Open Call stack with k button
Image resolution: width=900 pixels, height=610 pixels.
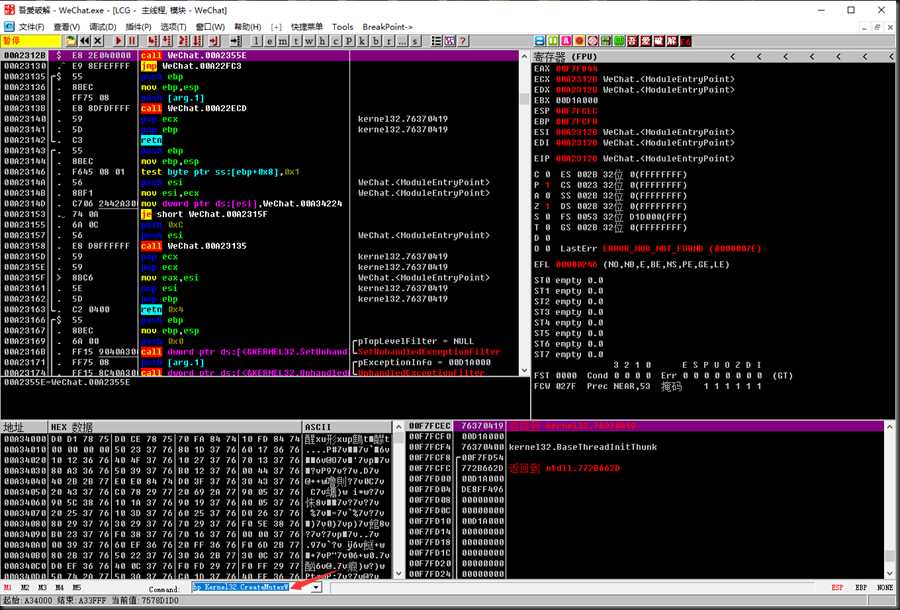tap(362, 41)
